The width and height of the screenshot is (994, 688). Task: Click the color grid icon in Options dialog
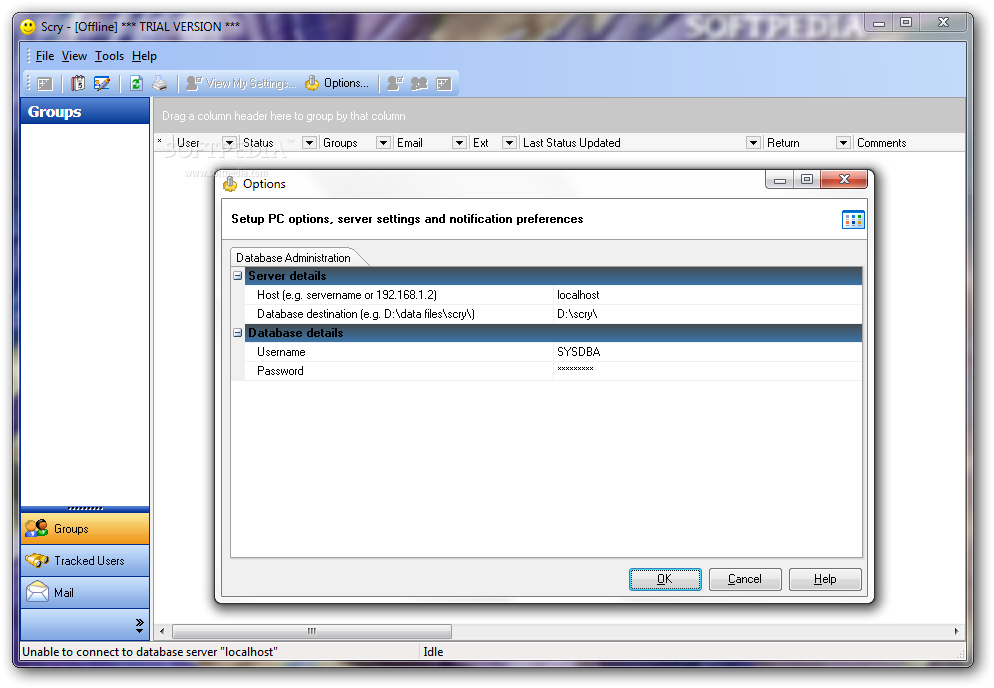point(853,220)
